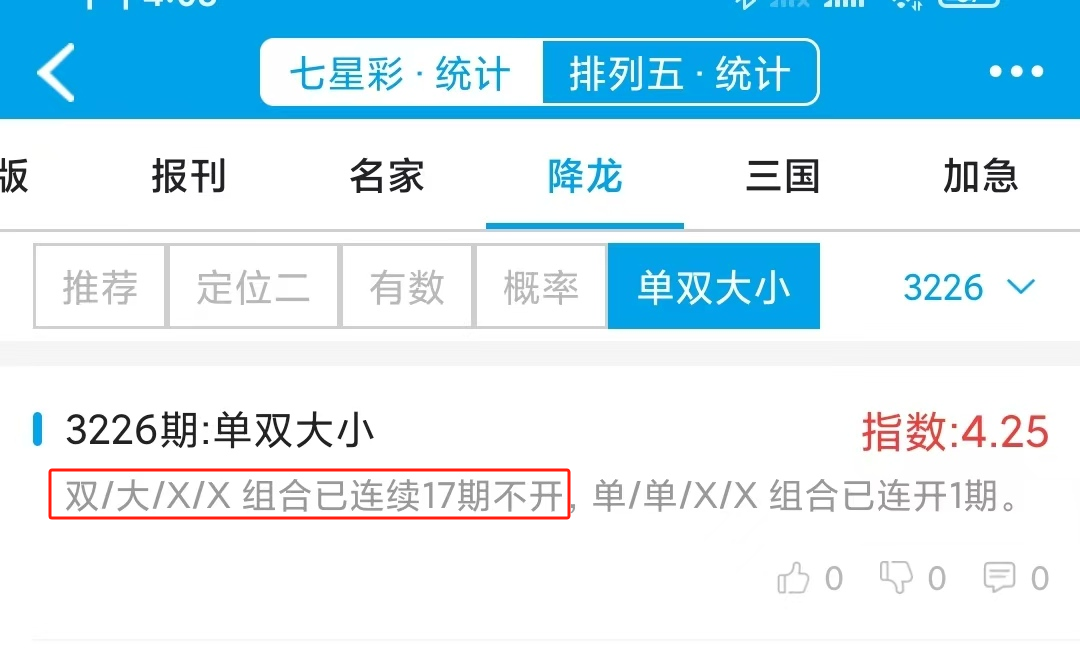
Task: Select the 单双大小 filter button
Action: pyautogui.click(x=714, y=286)
